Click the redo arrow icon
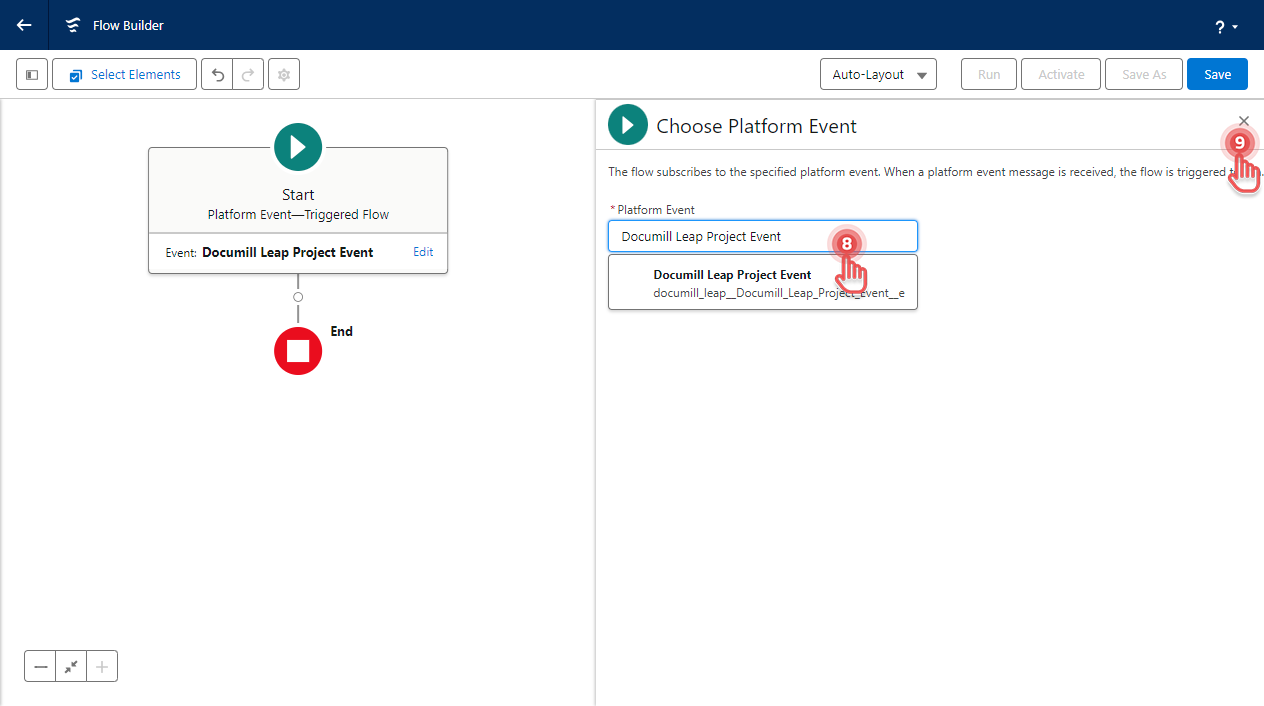 [247, 73]
